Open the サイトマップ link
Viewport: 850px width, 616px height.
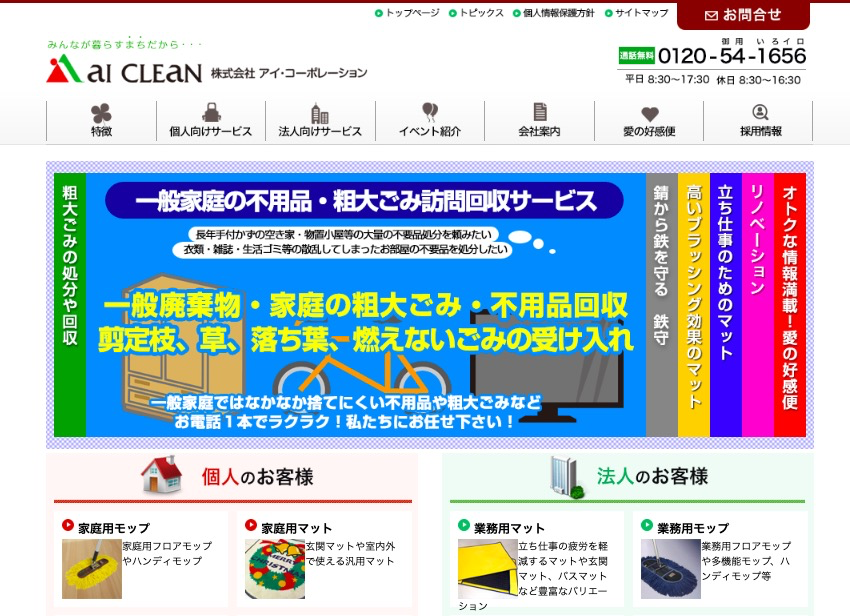[x=641, y=13]
